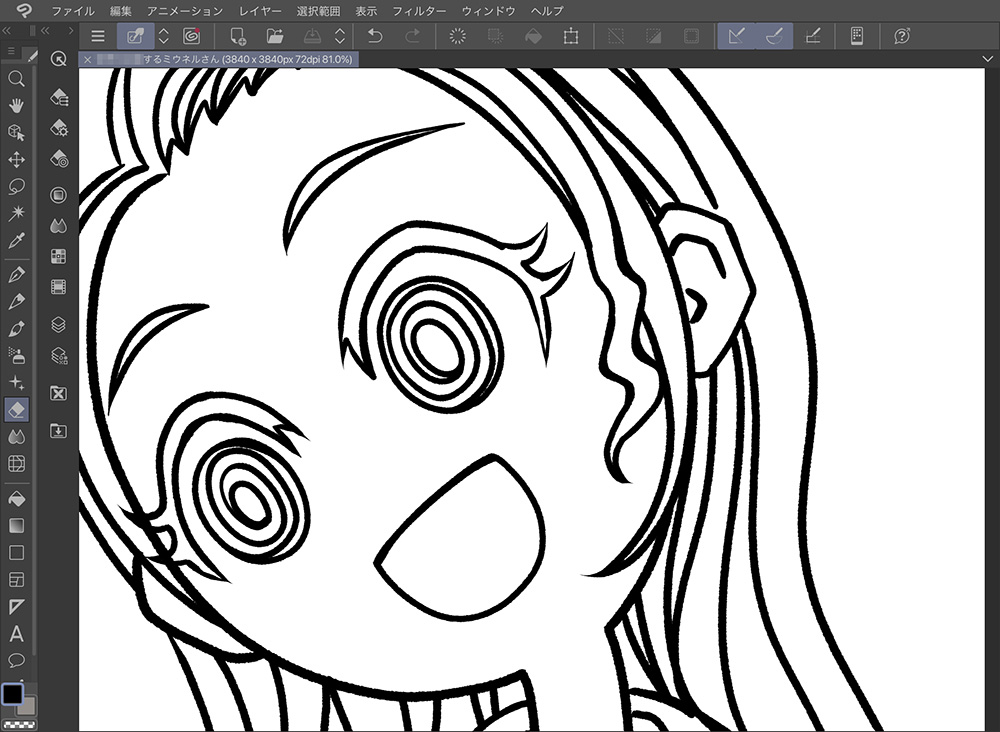
Task: Select the Frame border tool
Action: click(17, 579)
